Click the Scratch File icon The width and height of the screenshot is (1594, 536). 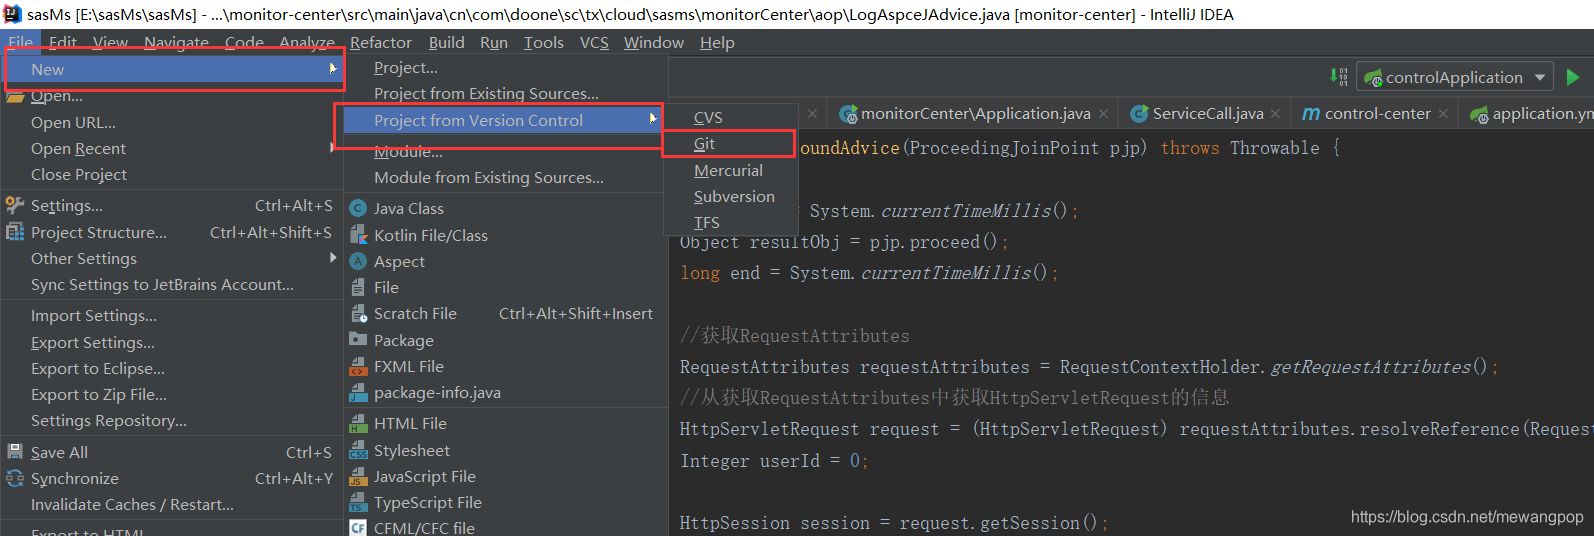point(358,313)
